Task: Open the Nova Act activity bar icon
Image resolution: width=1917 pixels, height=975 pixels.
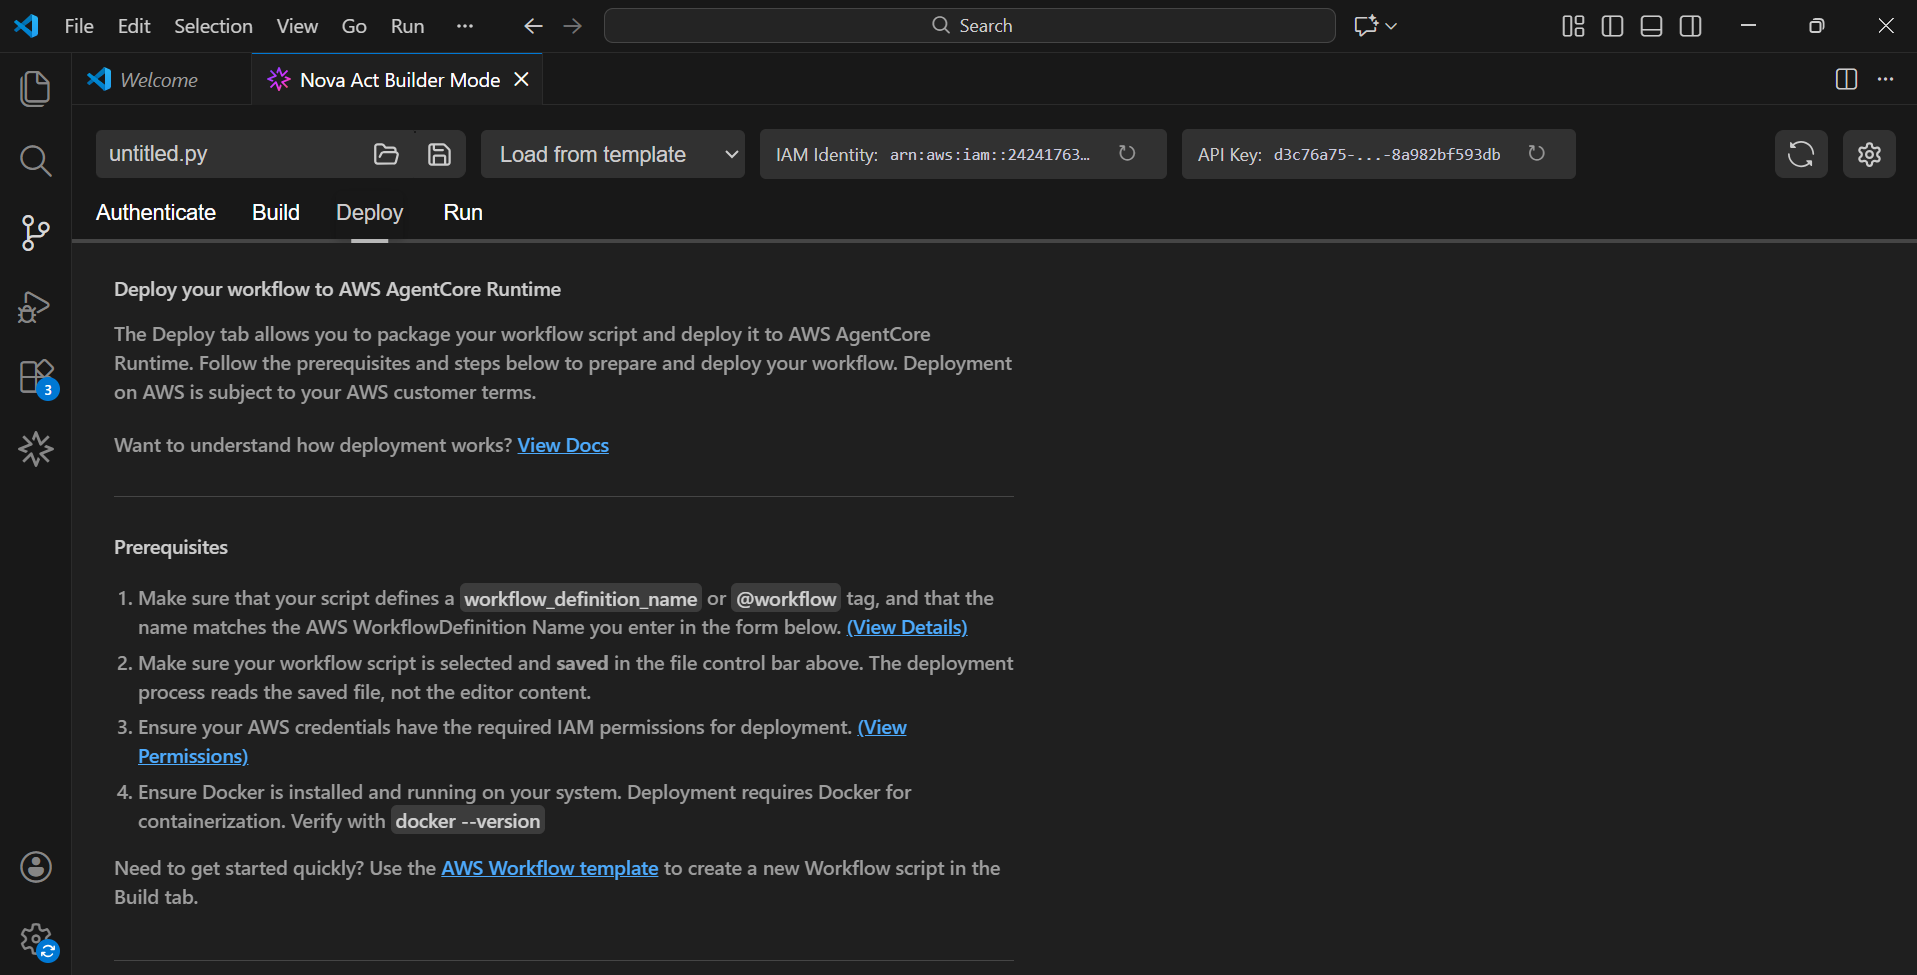Action: click(x=36, y=448)
